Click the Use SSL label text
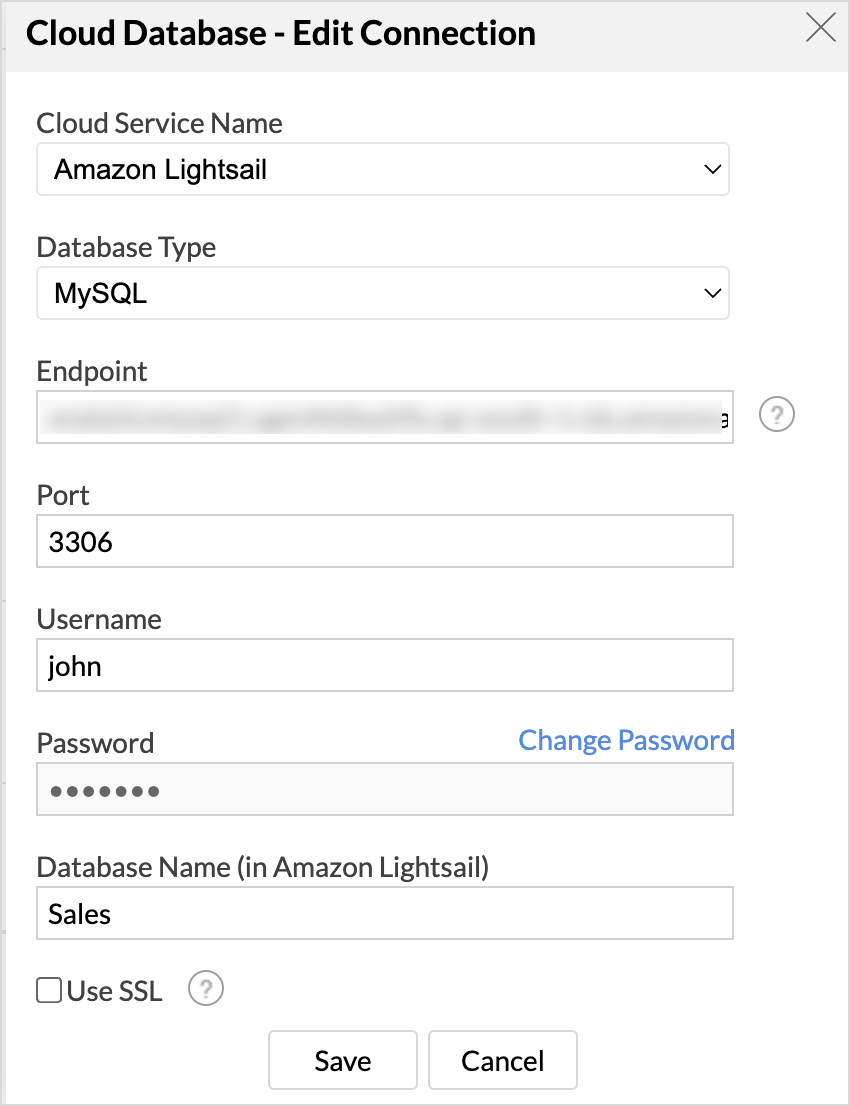Image resolution: width=850 pixels, height=1106 pixels. [x=114, y=991]
